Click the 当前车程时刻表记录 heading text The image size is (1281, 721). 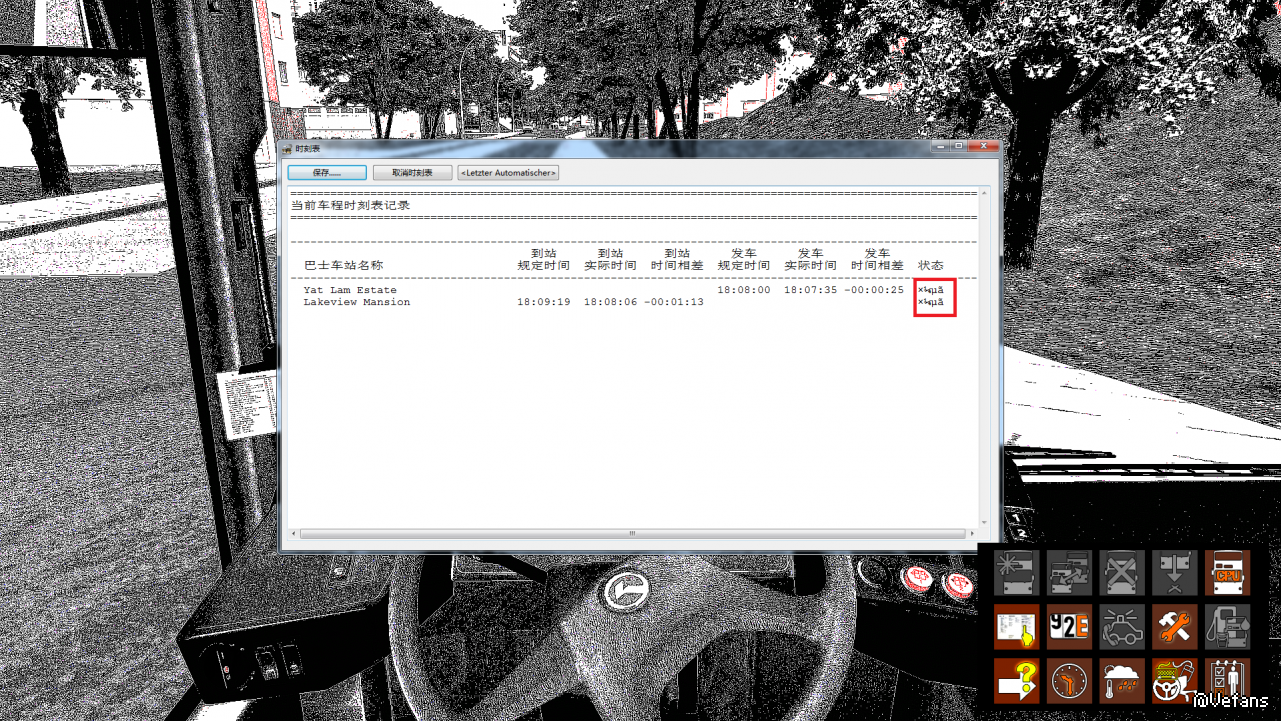pyautogui.click(x=350, y=206)
